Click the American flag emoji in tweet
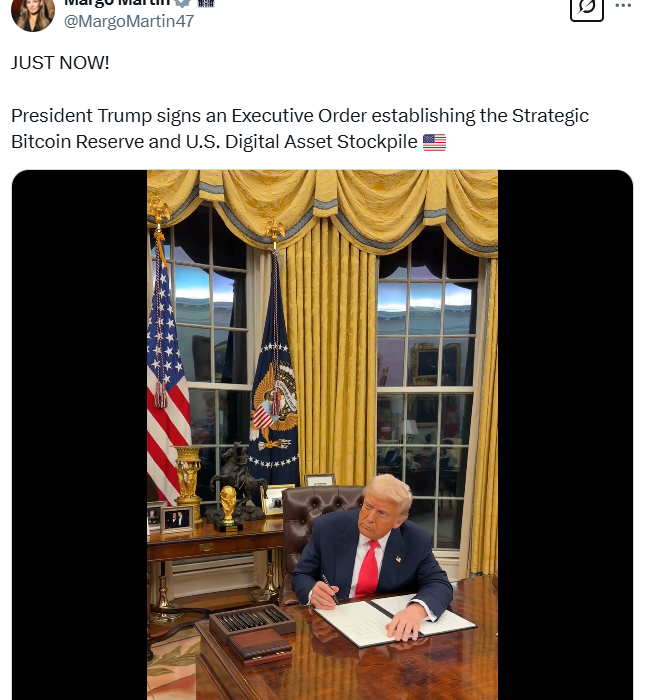This screenshot has width=650, height=700. tap(434, 142)
